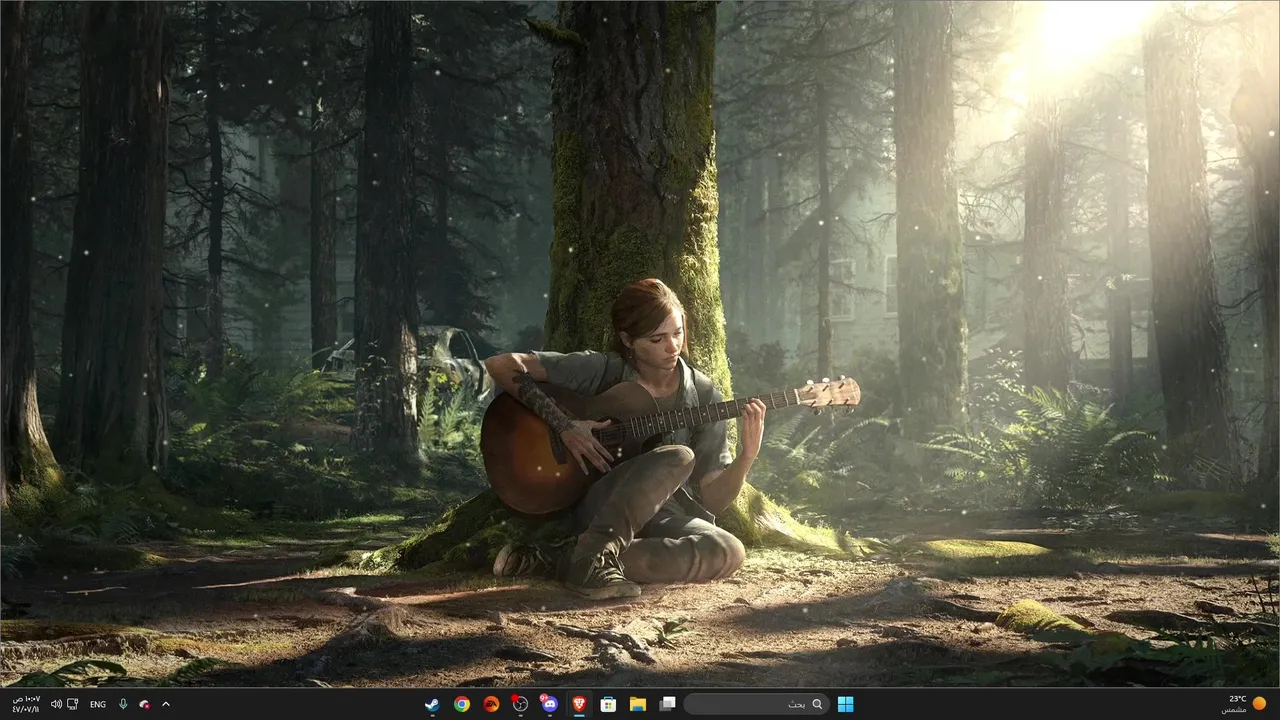The width and height of the screenshot is (1280, 720).
Task: Open the weather widget showing 23°C
Action: click(x=1243, y=704)
